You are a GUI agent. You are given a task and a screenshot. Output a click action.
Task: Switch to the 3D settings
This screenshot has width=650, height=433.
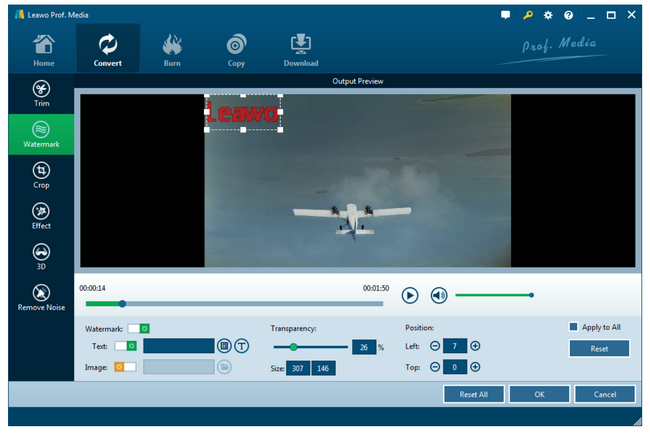click(41, 256)
